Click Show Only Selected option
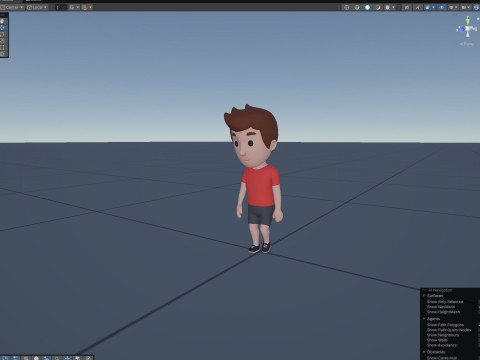The image size is (480, 360). 445,302
